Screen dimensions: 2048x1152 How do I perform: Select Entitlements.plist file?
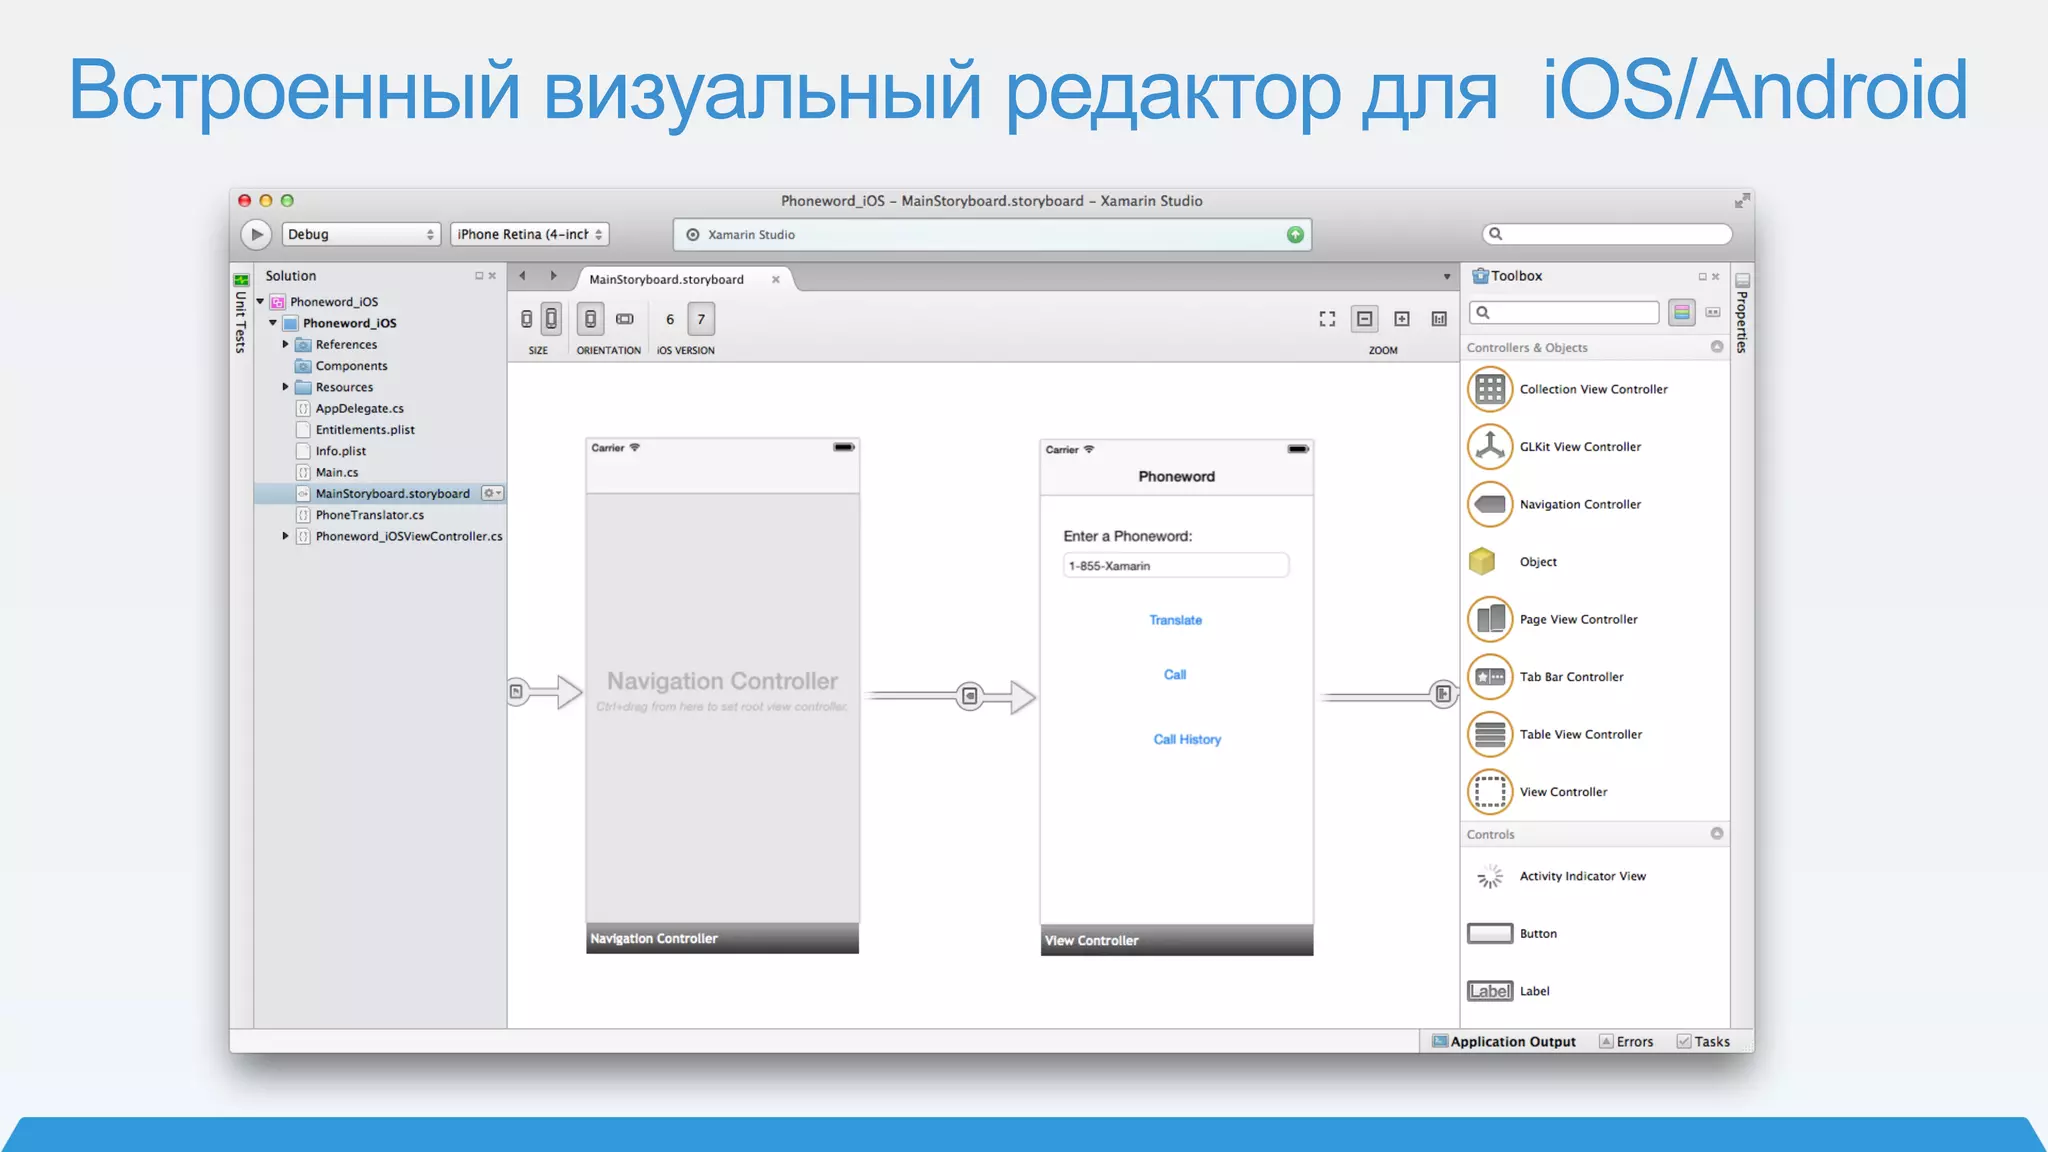coord(365,430)
